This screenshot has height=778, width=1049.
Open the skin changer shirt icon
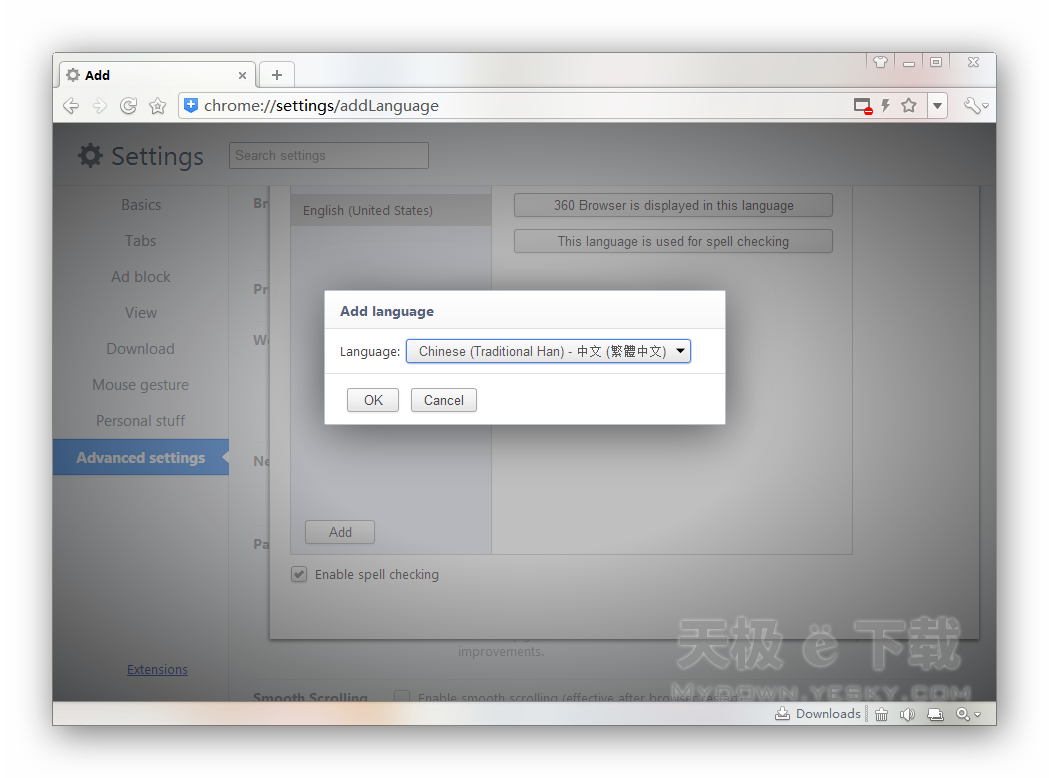[x=880, y=62]
